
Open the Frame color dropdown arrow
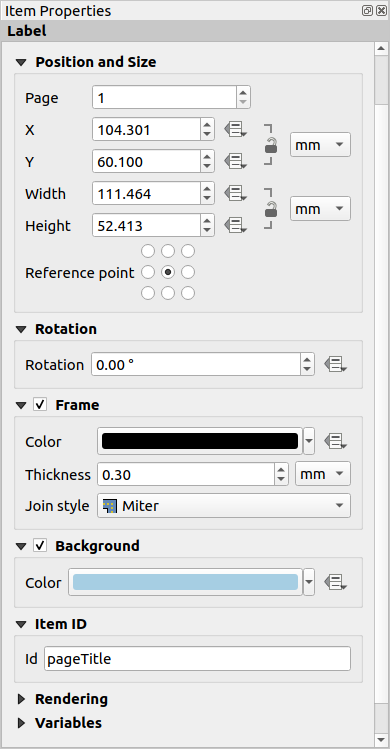[x=309, y=441]
